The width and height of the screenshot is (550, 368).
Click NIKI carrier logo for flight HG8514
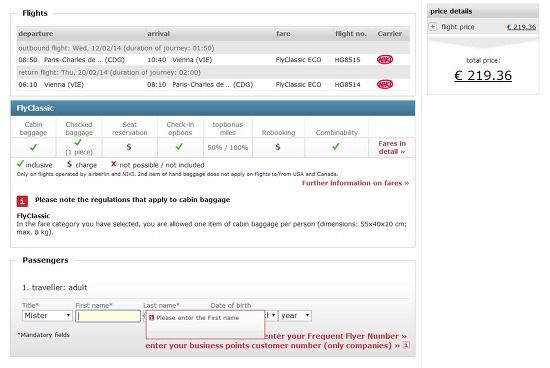pos(385,84)
